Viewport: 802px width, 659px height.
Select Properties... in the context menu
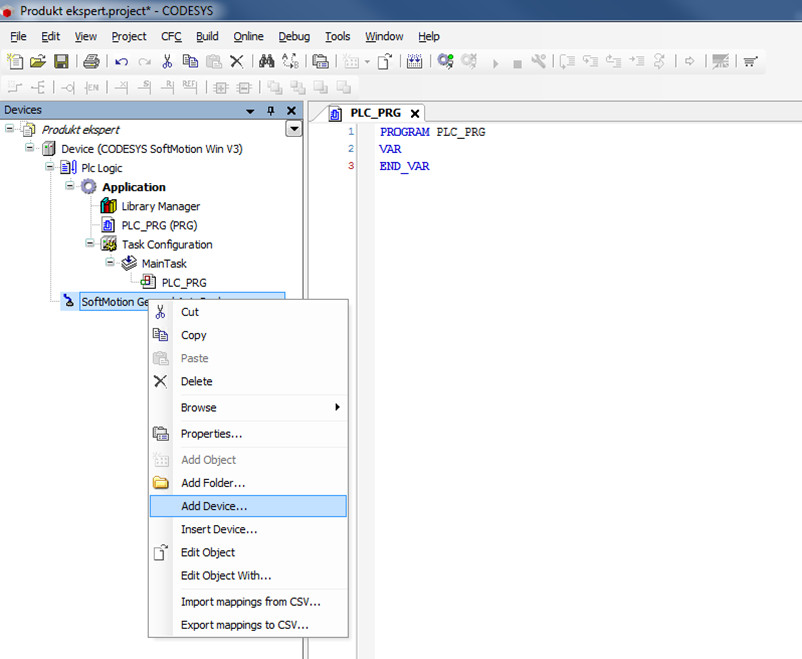tap(248, 434)
